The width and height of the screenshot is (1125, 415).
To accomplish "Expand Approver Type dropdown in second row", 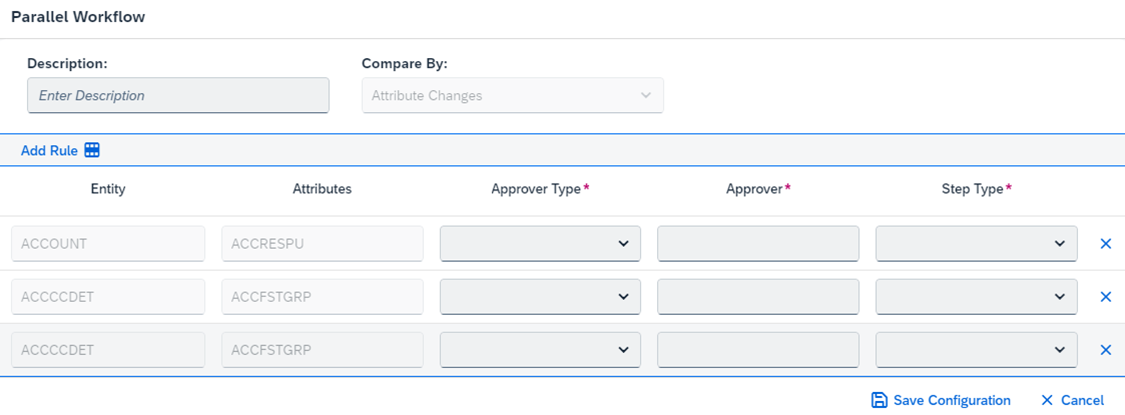I will (540, 297).
